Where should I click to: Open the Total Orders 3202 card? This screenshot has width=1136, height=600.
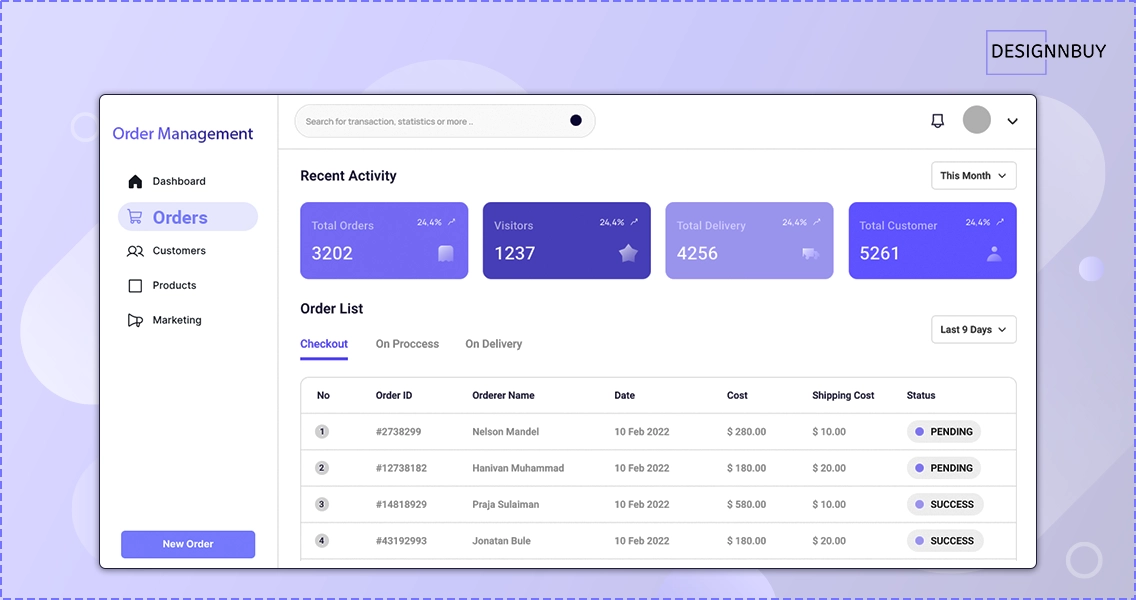click(384, 241)
